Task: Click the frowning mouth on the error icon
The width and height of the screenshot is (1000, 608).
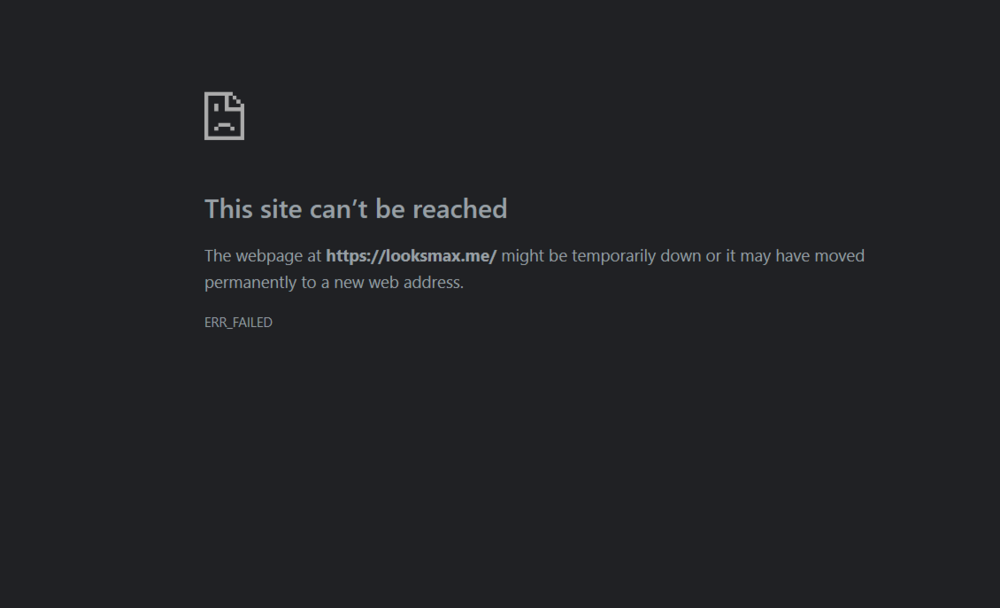Action: [x=224, y=127]
